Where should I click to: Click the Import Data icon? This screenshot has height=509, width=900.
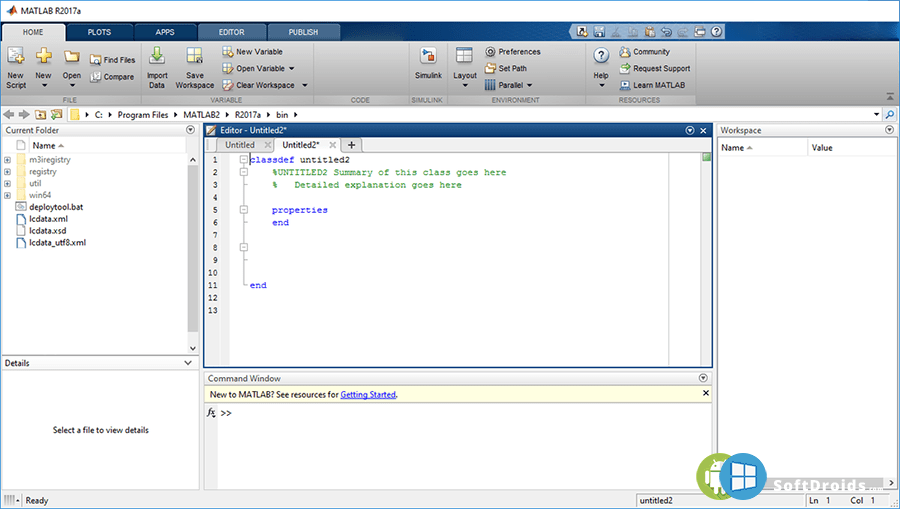(x=157, y=56)
